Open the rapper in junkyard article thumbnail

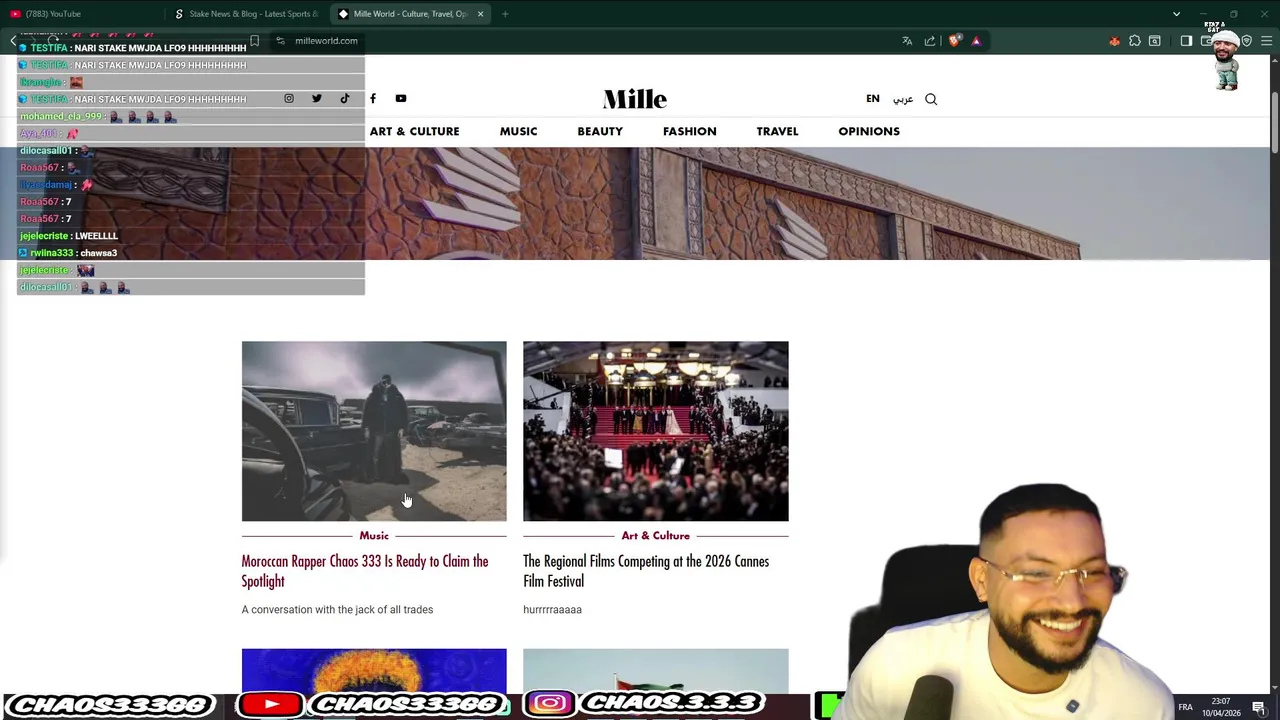pyautogui.click(x=374, y=431)
